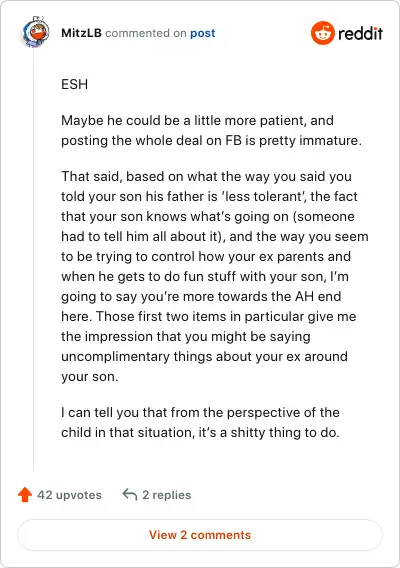The image size is (400, 568).
Task: Follow the blue 'post' link
Action: [203, 33]
